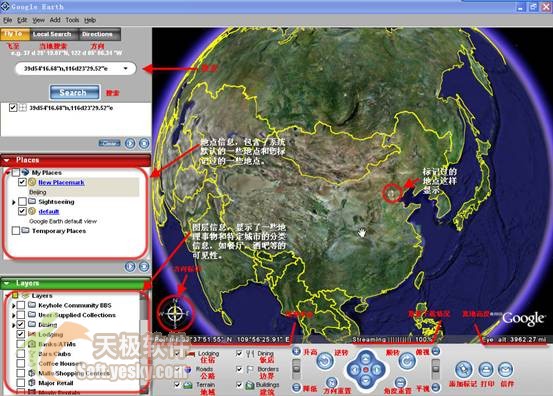Switch to the Local Search tab

tap(52, 34)
